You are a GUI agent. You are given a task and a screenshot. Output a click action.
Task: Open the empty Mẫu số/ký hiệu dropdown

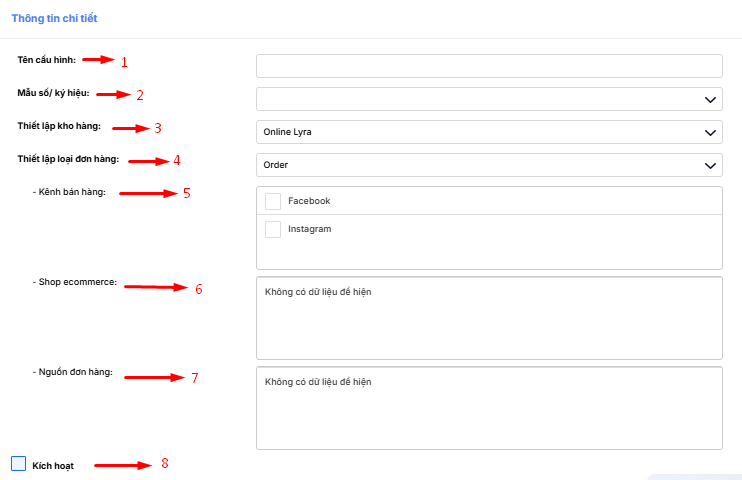pyautogui.click(x=480, y=99)
